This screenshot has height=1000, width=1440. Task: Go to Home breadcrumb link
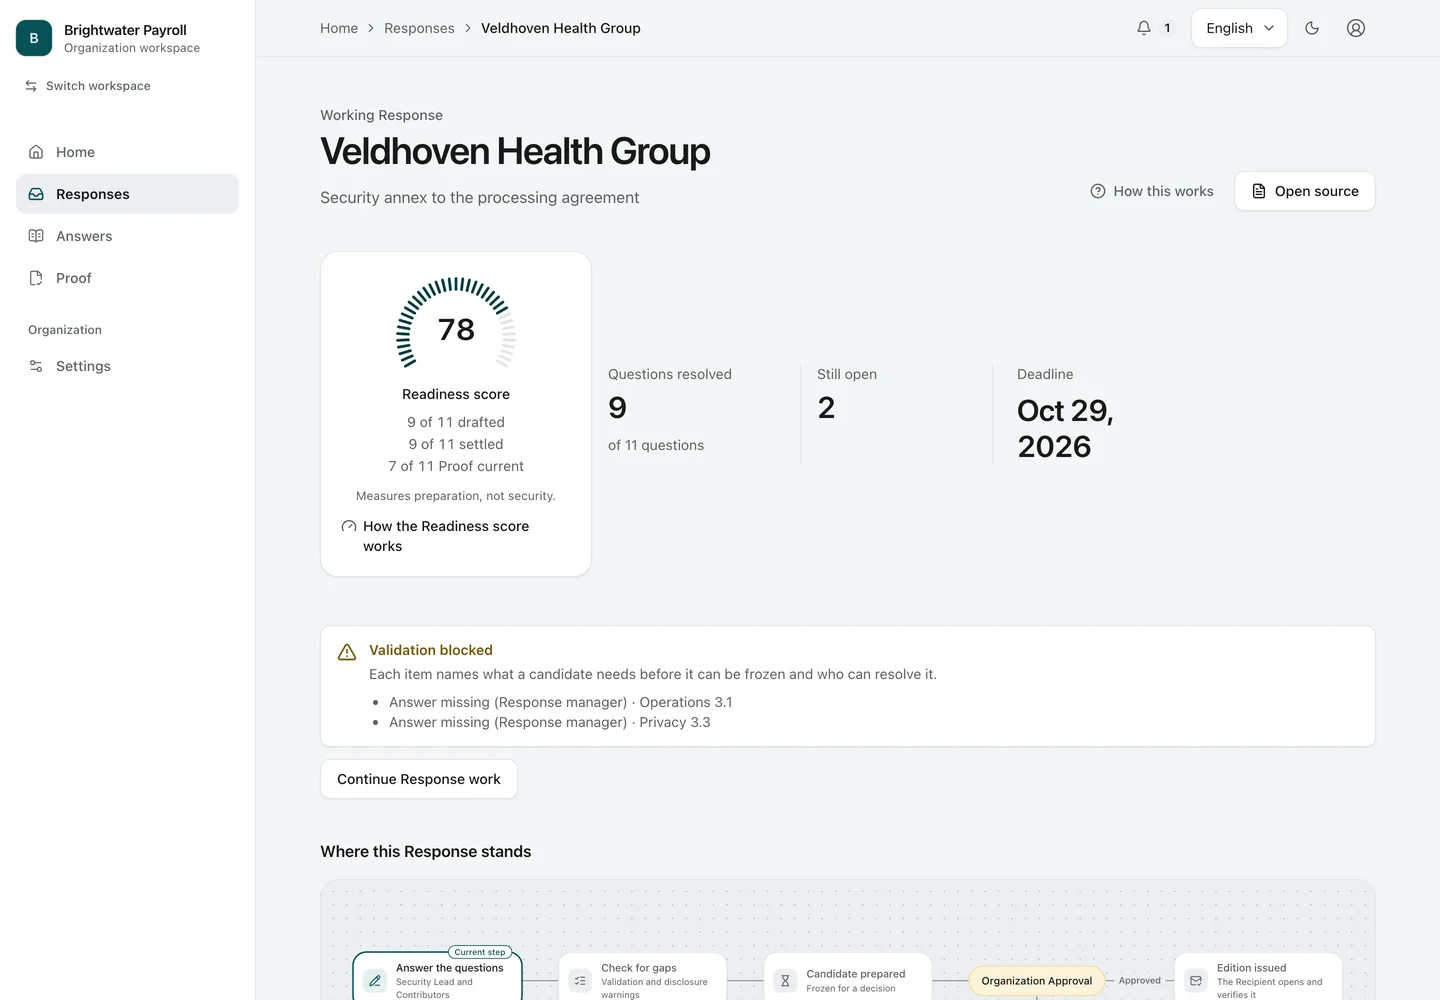click(339, 28)
